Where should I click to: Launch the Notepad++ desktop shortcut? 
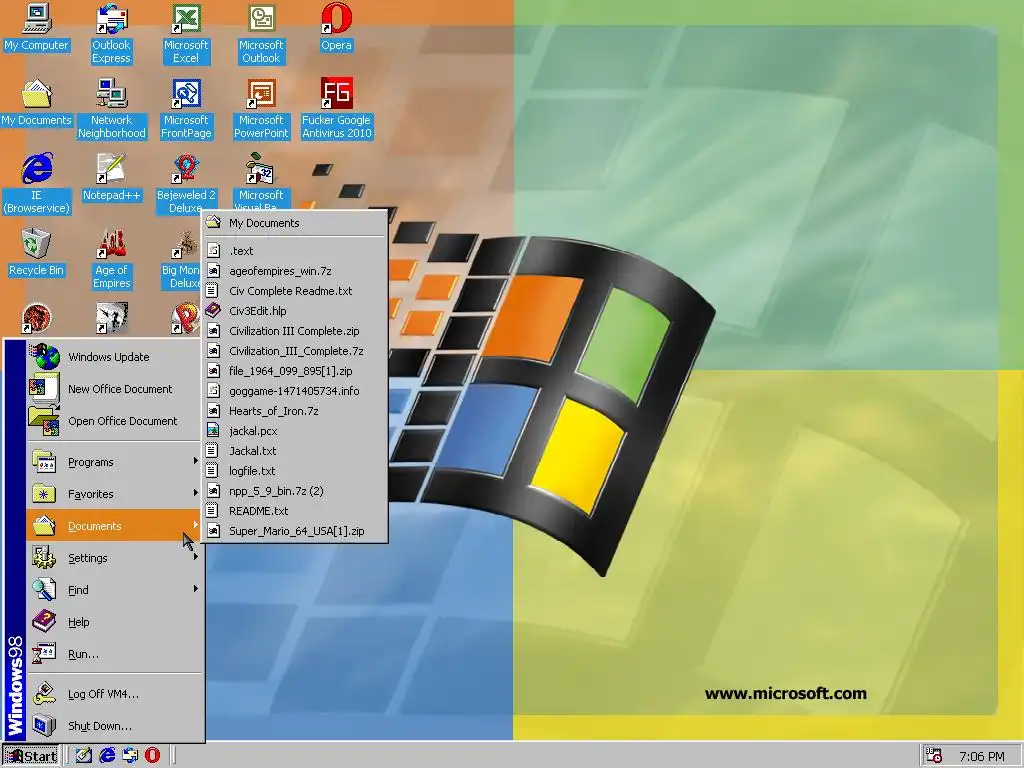pyautogui.click(x=111, y=178)
